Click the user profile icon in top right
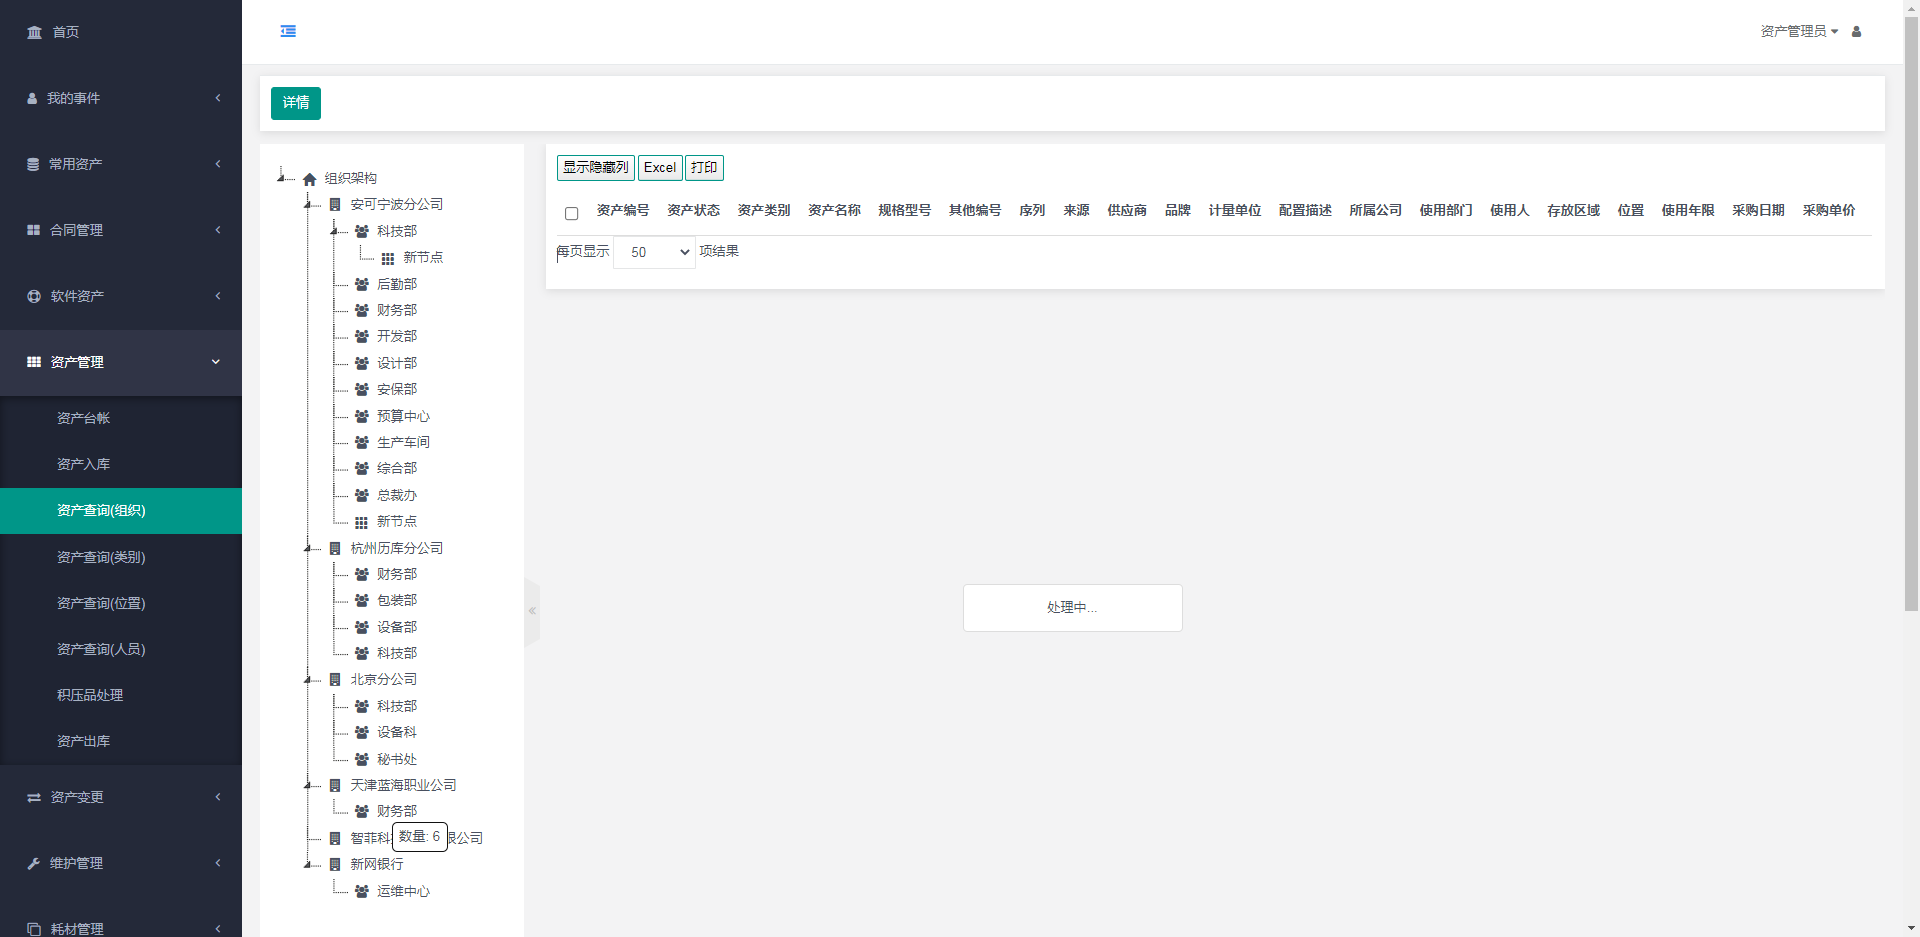This screenshot has width=1920, height=937. [1856, 32]
